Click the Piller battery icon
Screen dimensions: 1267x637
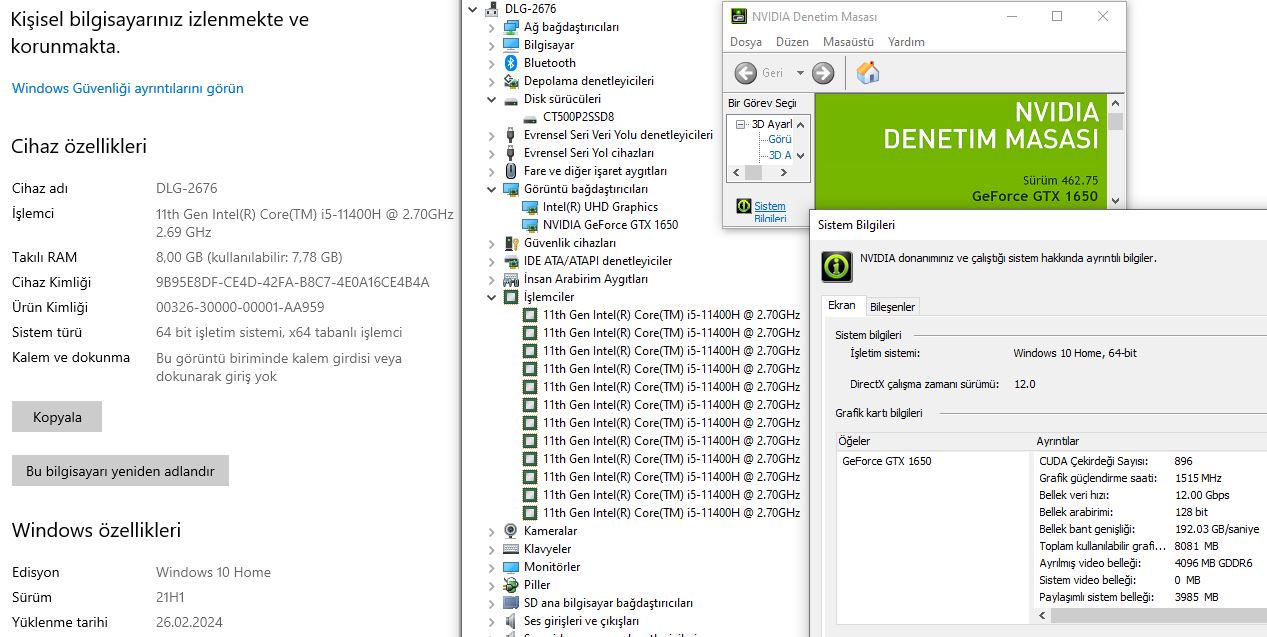click(x=511, y=585)
